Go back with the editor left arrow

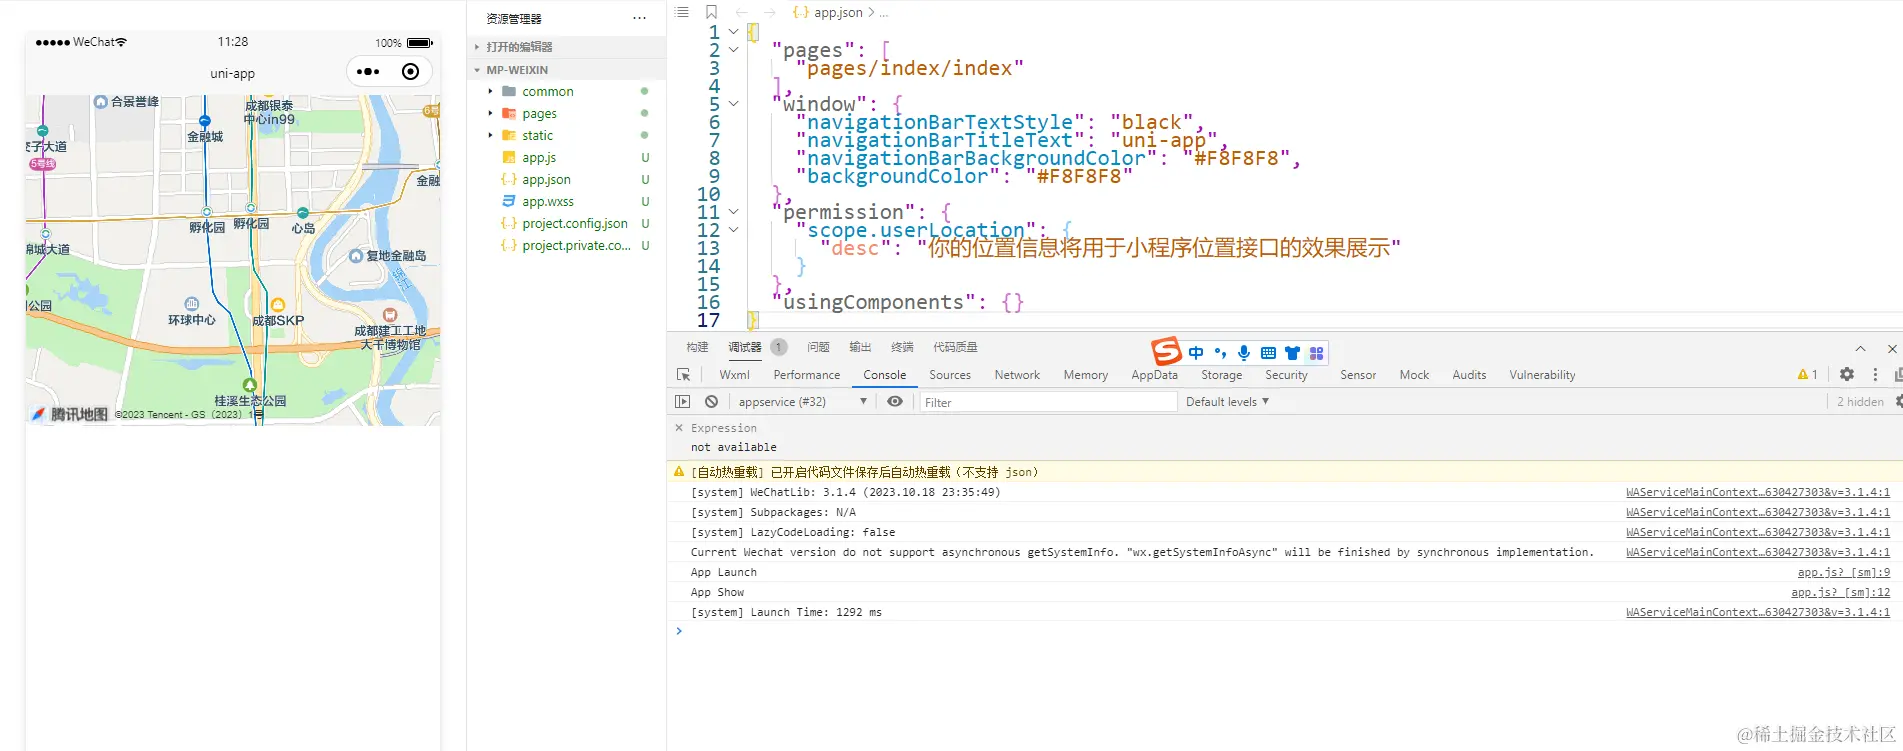[x=741, y=12]
